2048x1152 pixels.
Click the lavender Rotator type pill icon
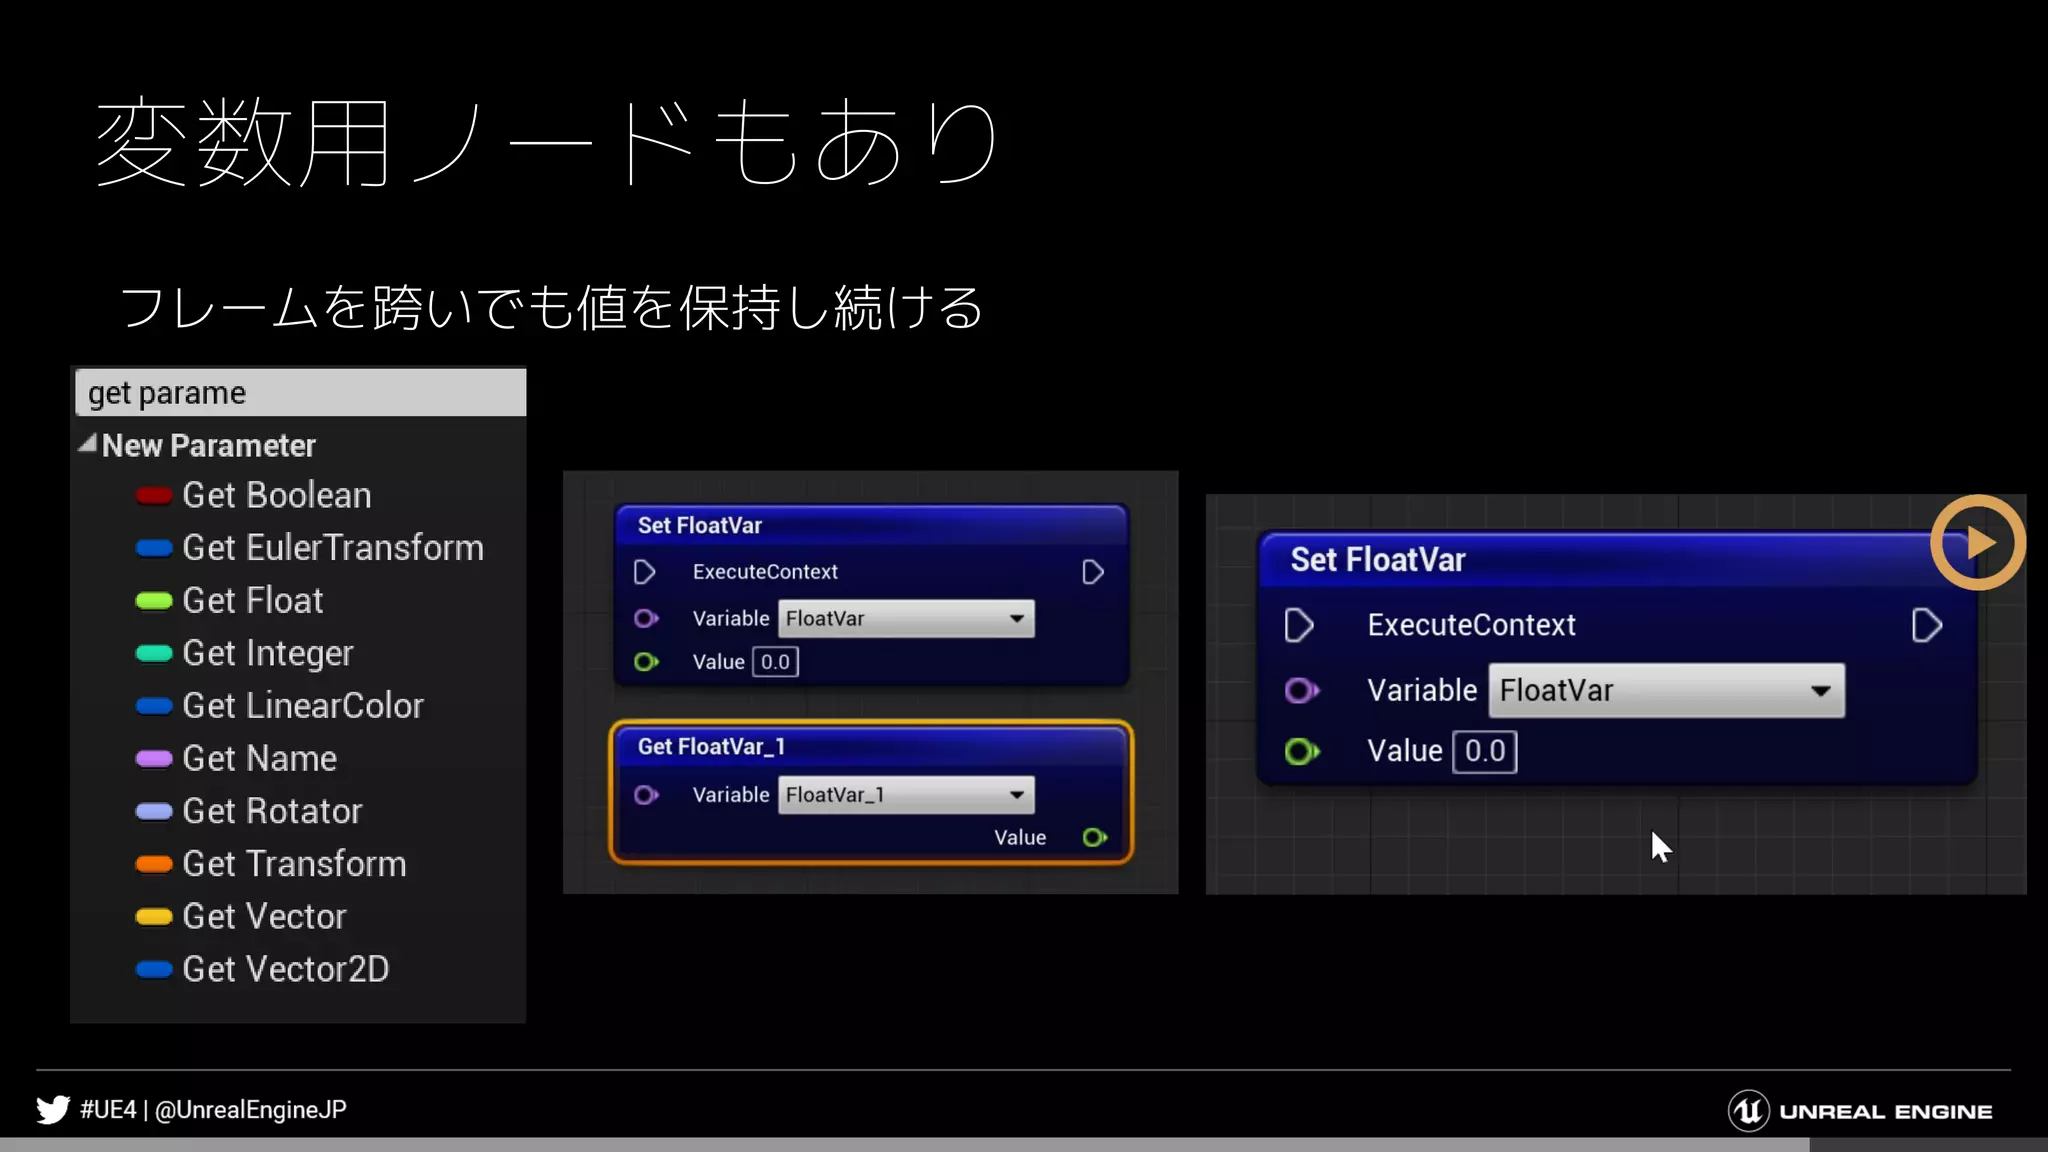[x=154, y=811]
